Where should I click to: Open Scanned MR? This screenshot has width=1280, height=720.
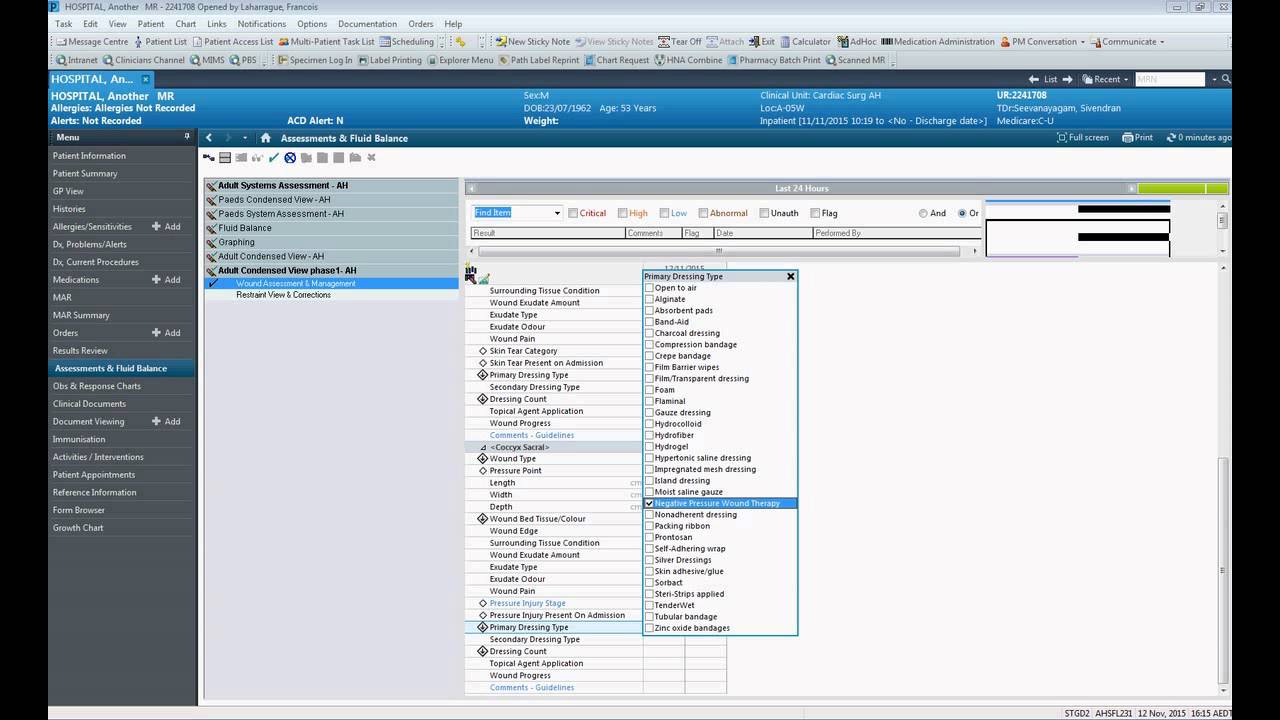point(855,60)
